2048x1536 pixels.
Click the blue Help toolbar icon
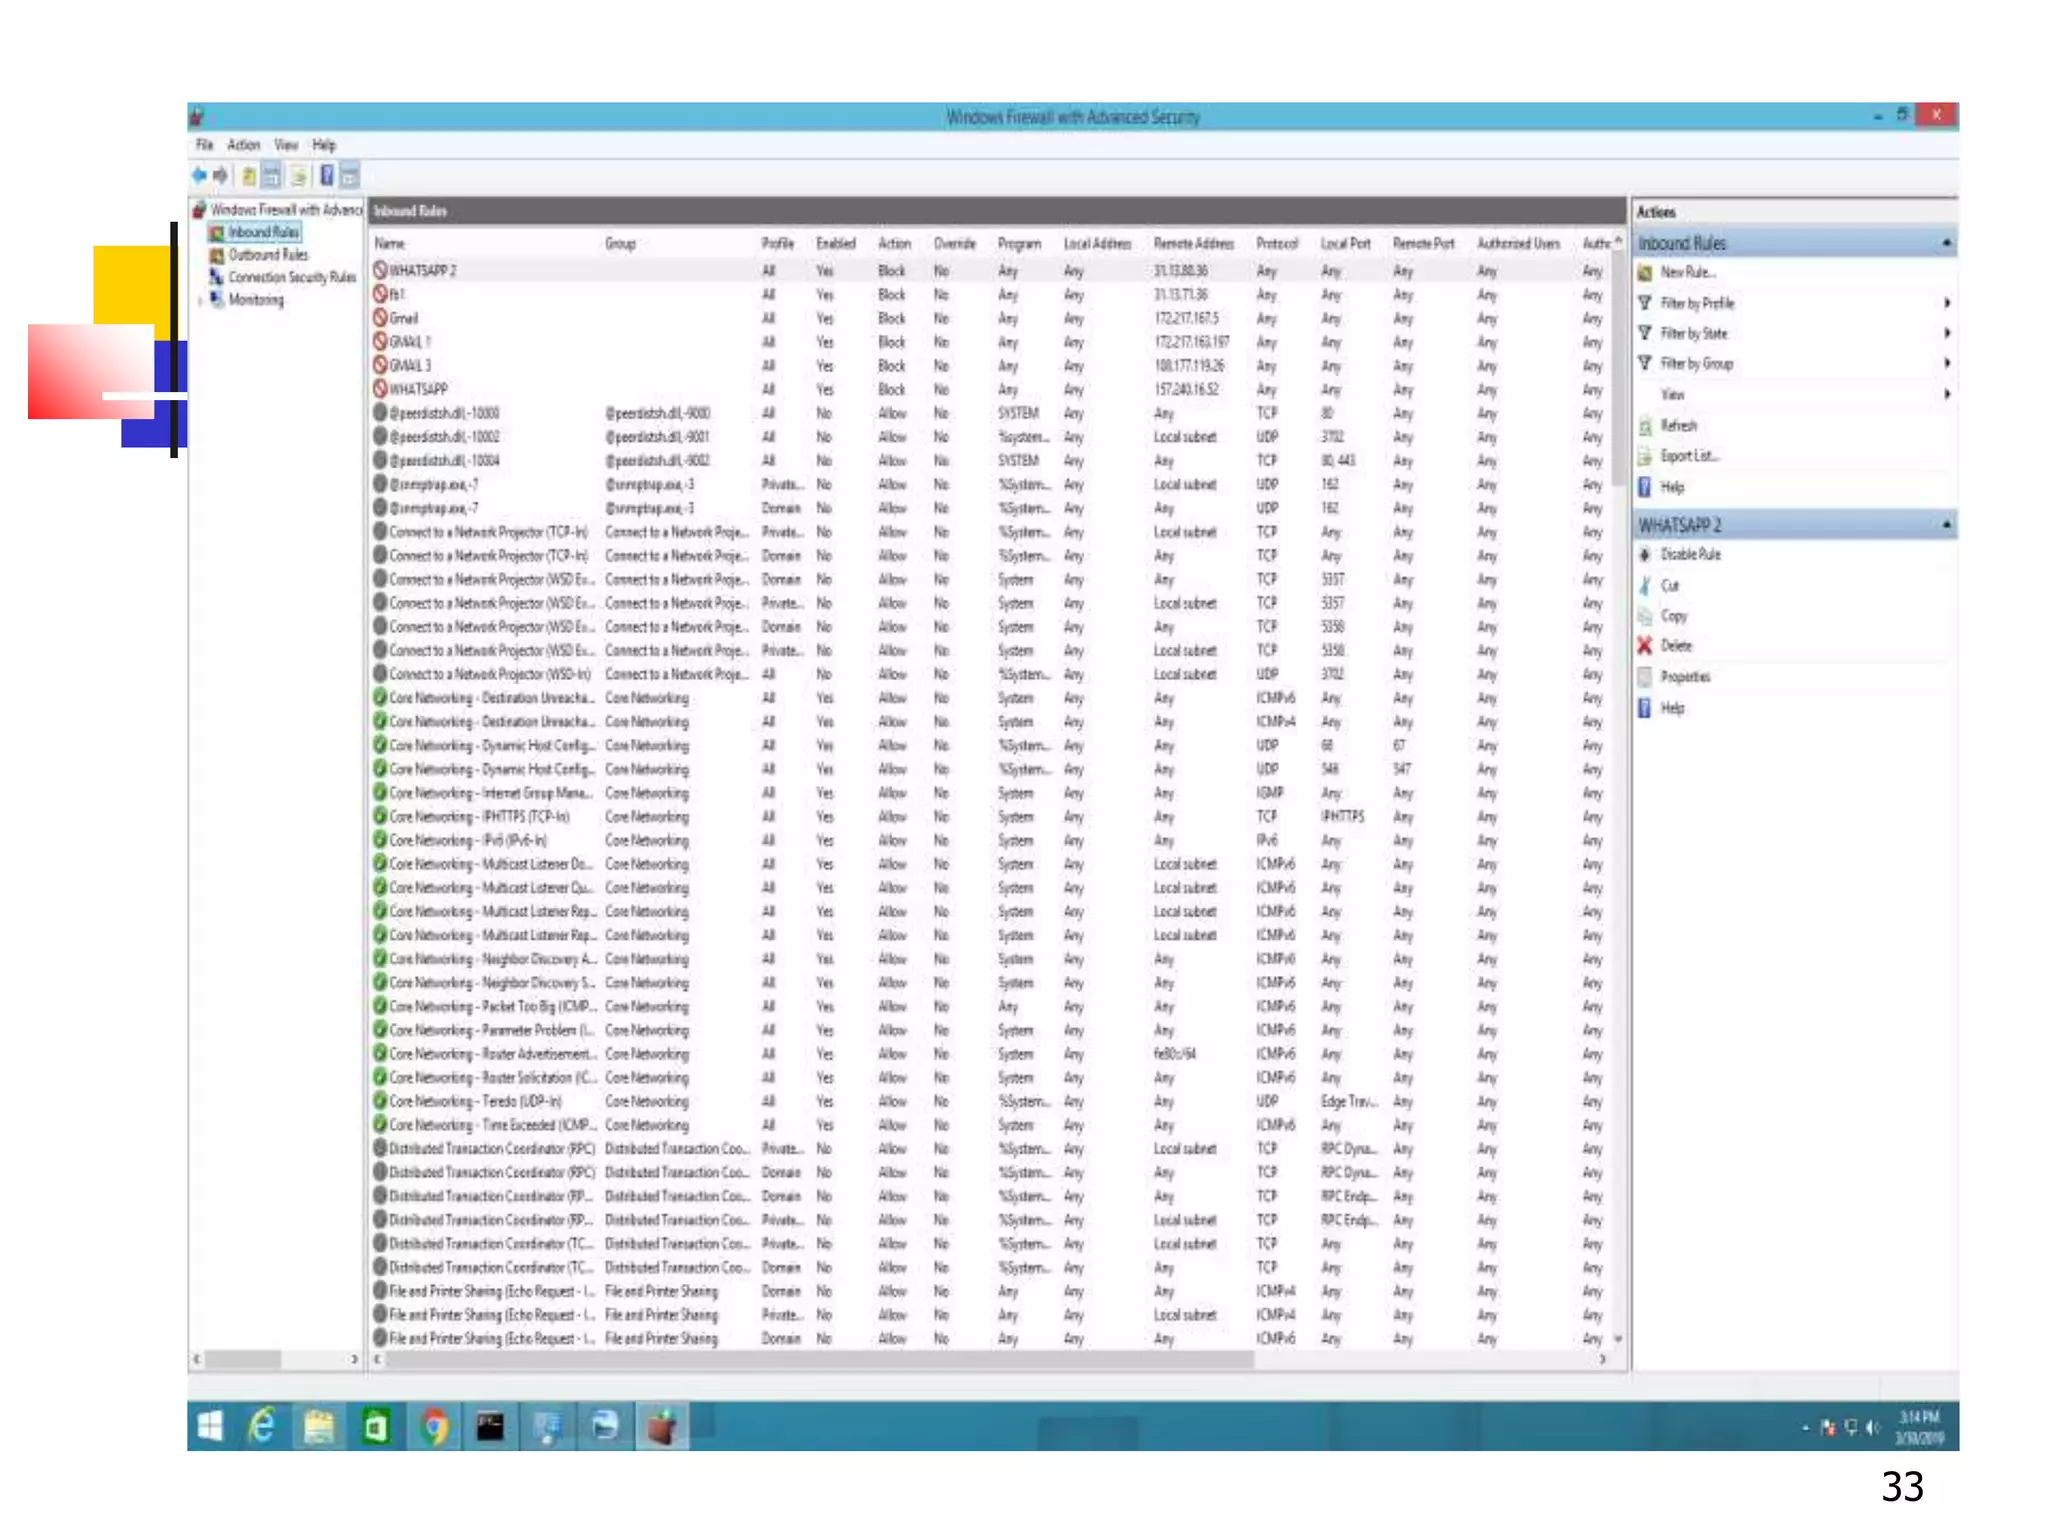[326, 176]
